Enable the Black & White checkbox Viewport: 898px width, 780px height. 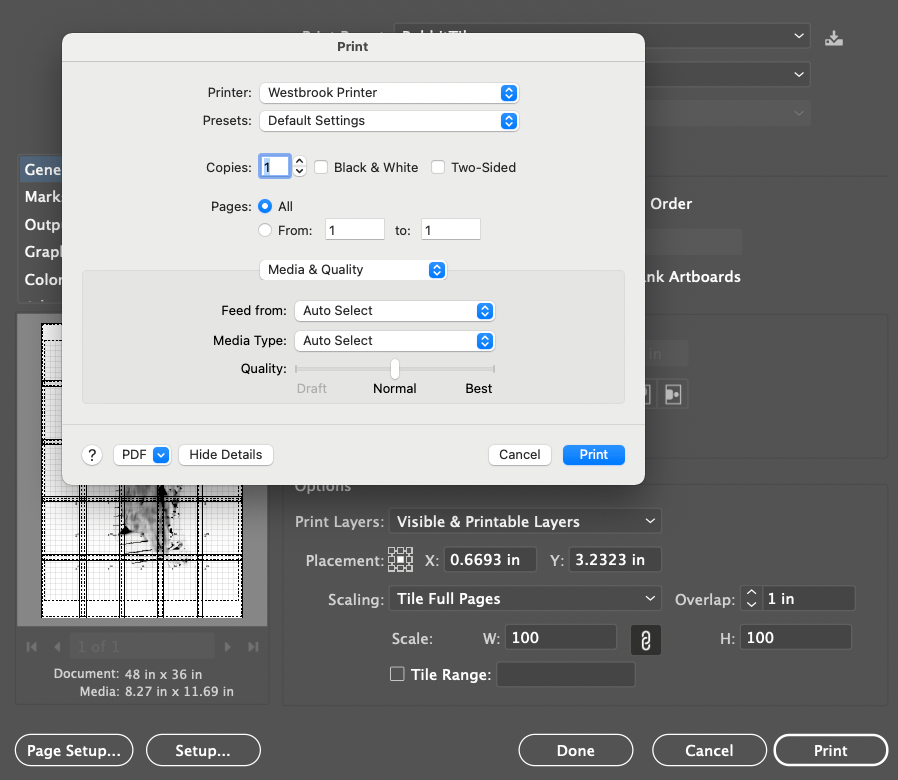tap(320, 167)
